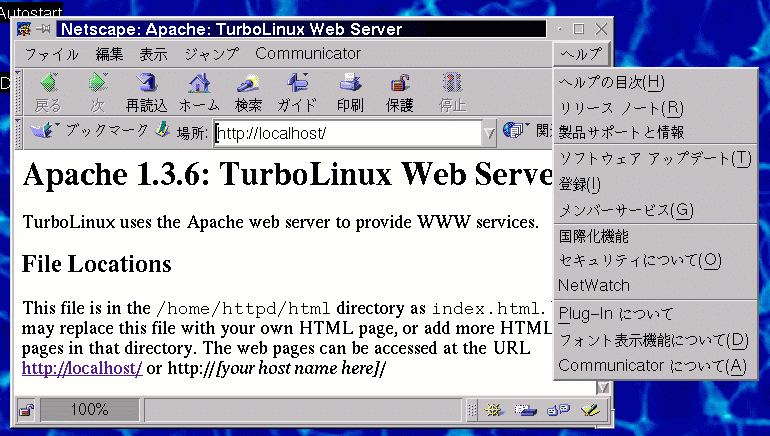Open the Communicator menu
Image resolution: width=770 pixels, height=436 pixels.
point(308,54)
